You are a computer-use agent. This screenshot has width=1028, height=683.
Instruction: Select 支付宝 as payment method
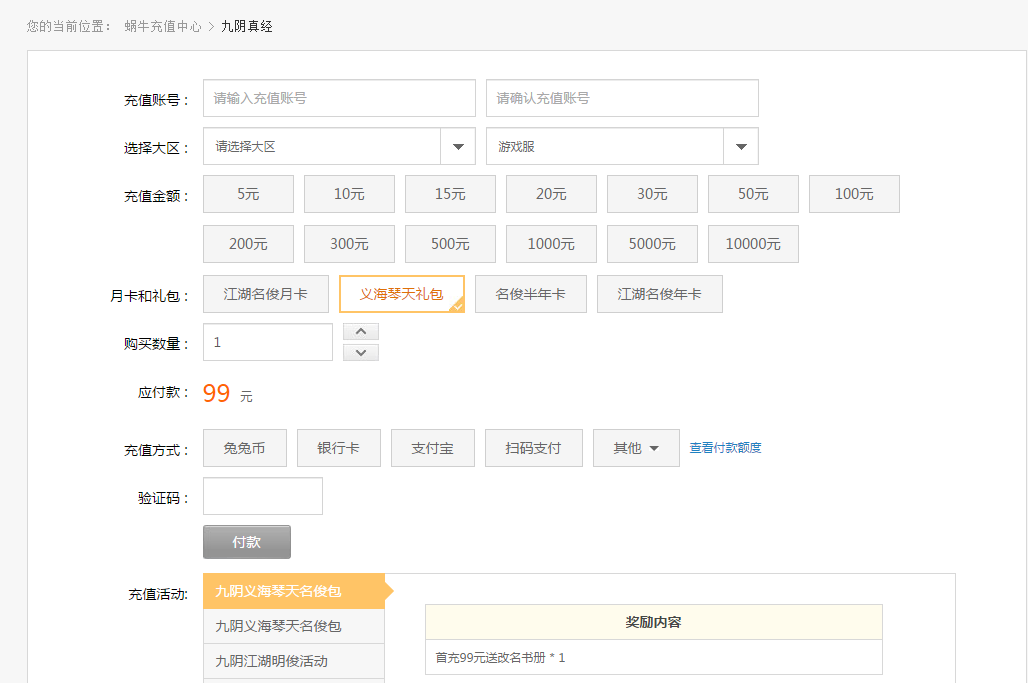(432, 448)
